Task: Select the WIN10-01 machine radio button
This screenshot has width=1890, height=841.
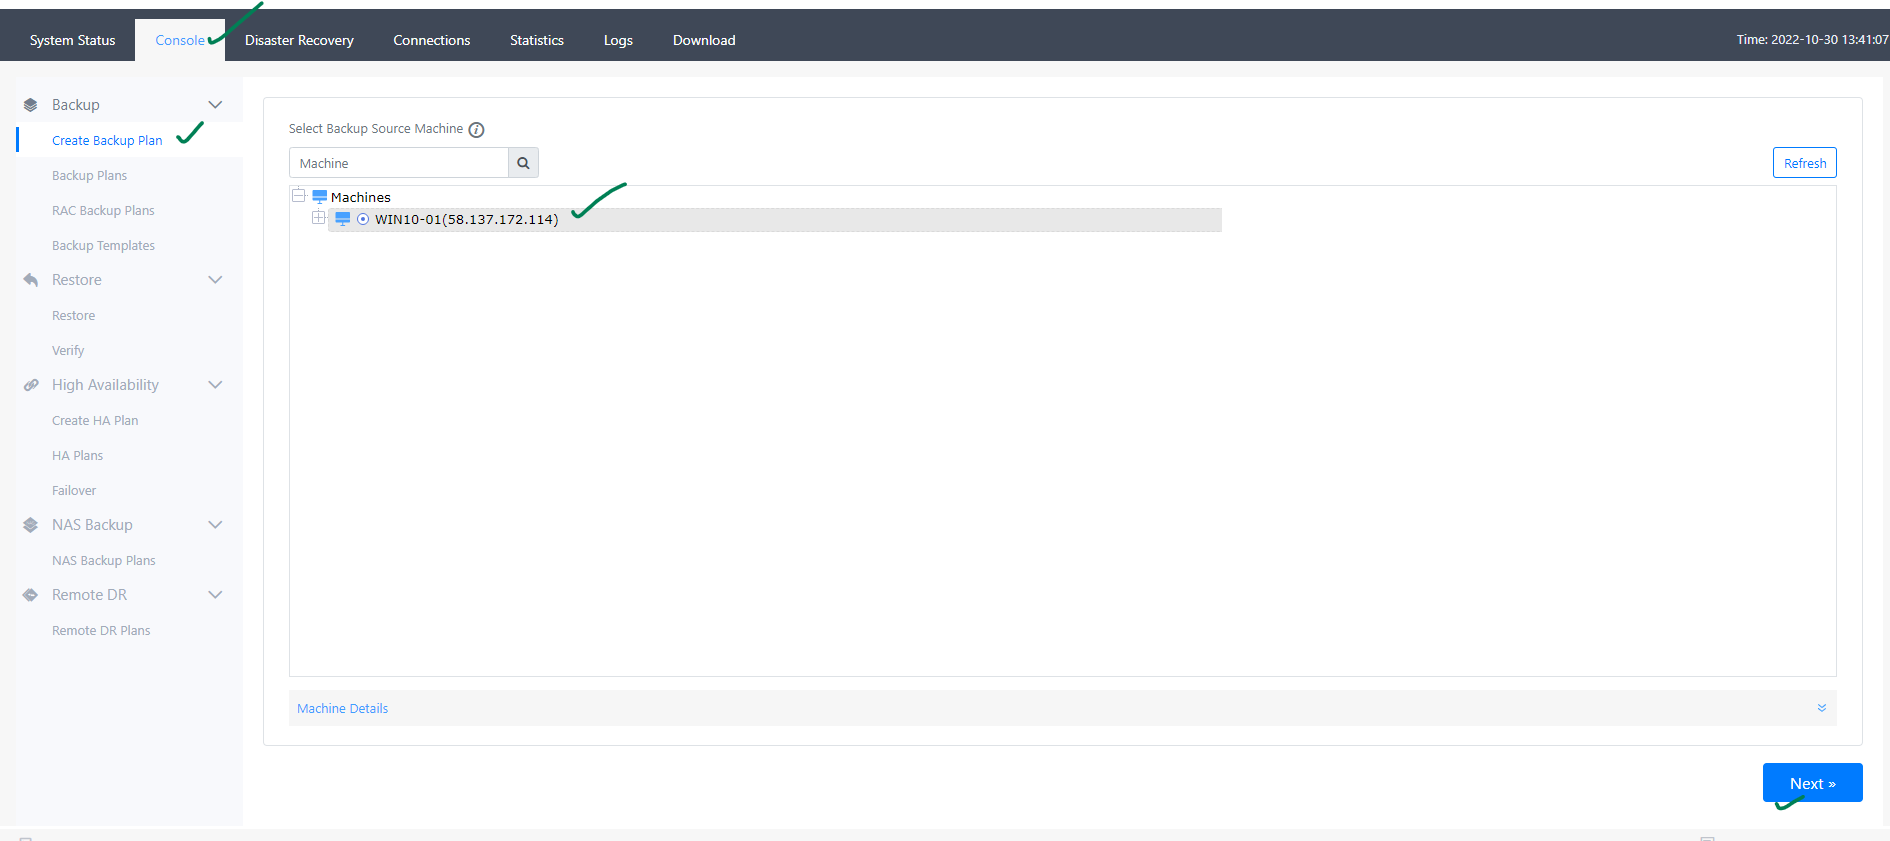Action: coord(363,219)
